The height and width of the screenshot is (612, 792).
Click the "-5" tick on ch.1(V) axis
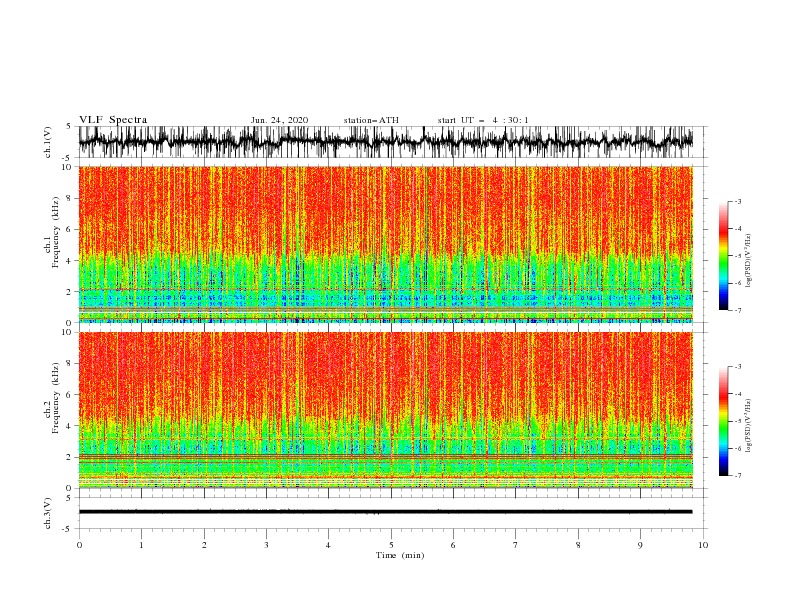(68, 158)
